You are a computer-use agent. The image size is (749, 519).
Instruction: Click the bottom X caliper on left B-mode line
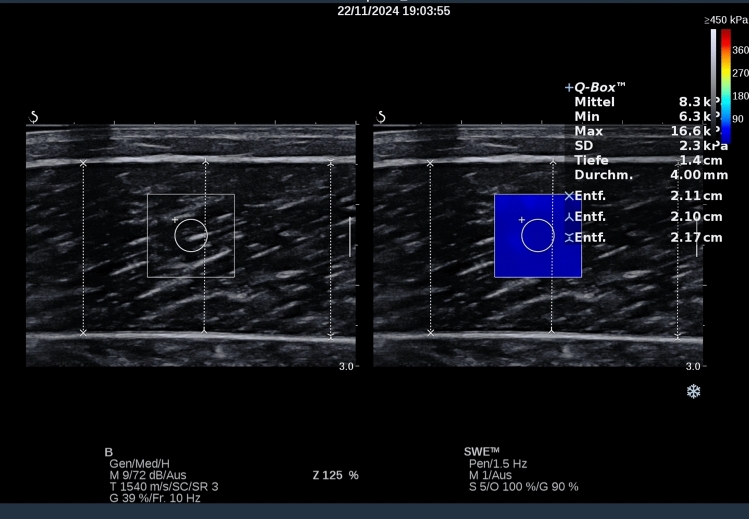(x=83, y=331)
